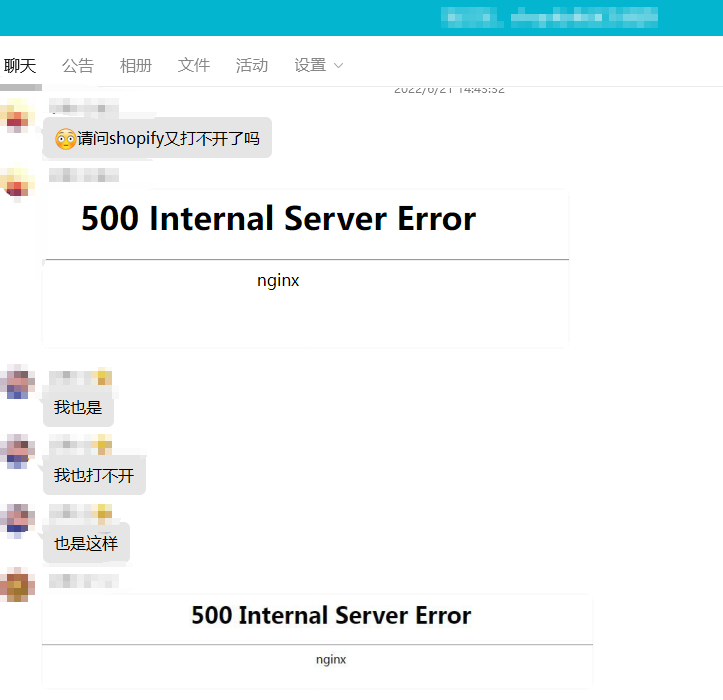Image resolution: width=723 pixels, height=700 pixels.
Task: Open the 相册 tab
Action: [136, 65]
